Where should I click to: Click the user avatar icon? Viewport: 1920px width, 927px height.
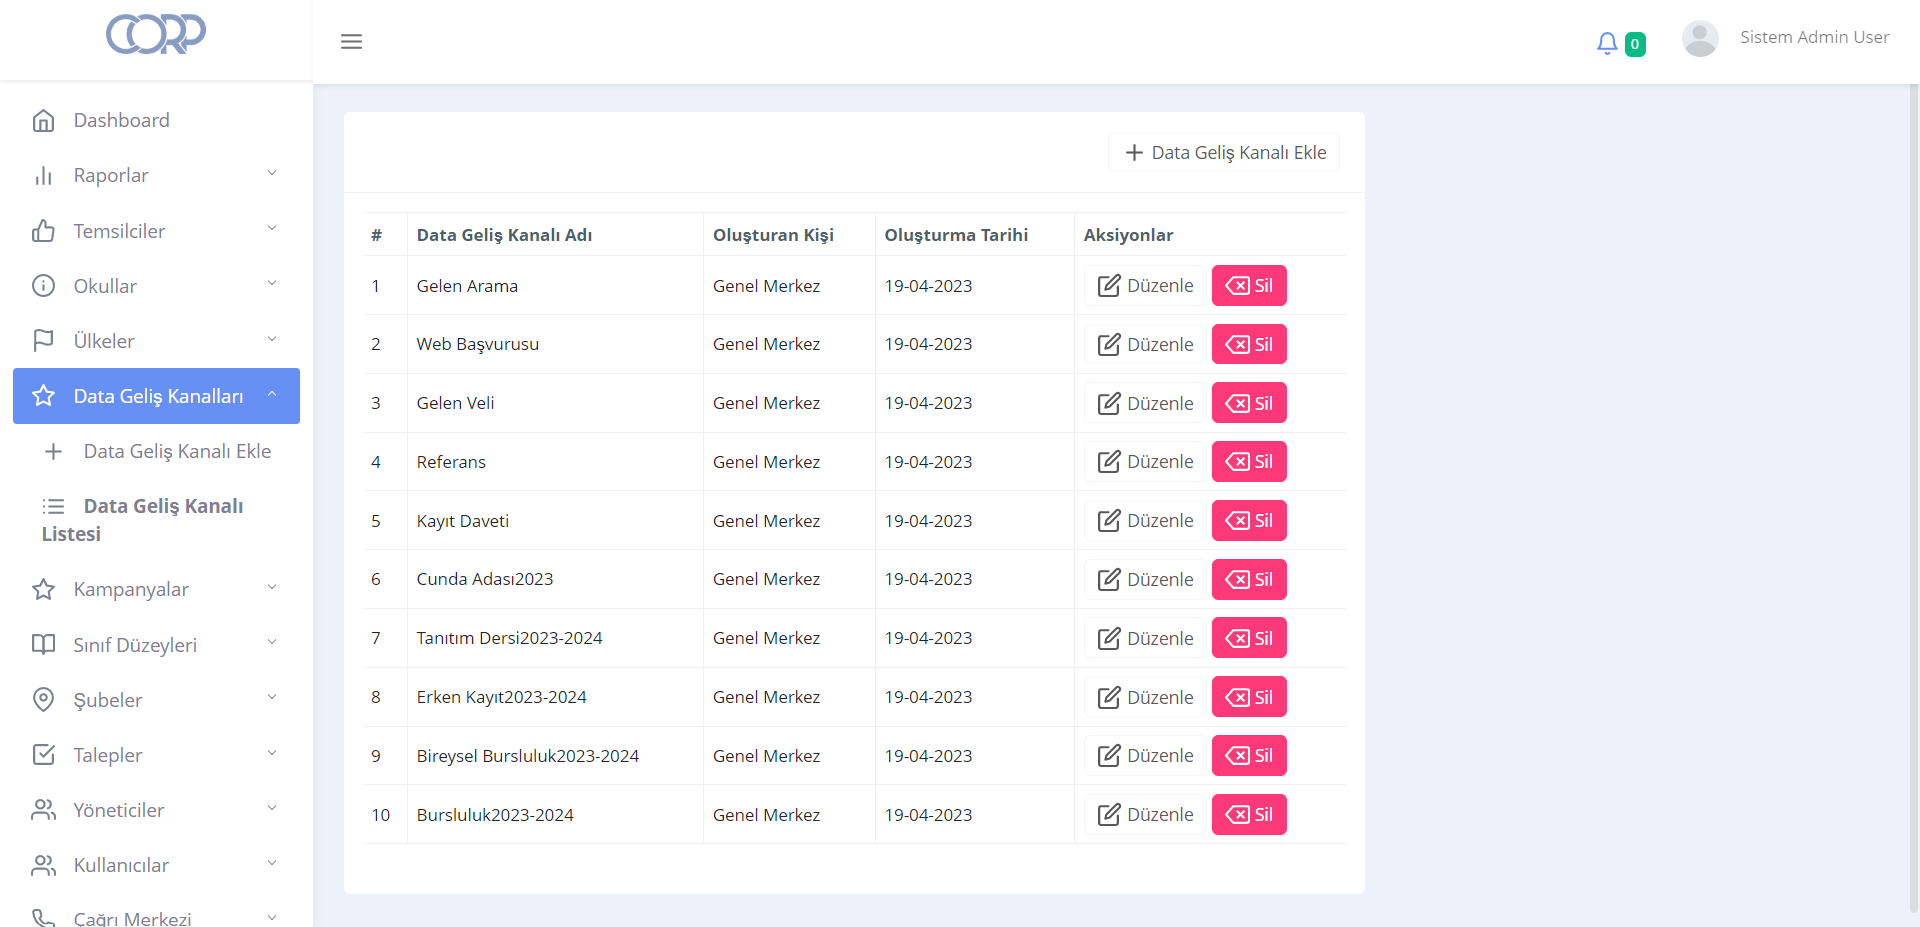click(1699, 39)
